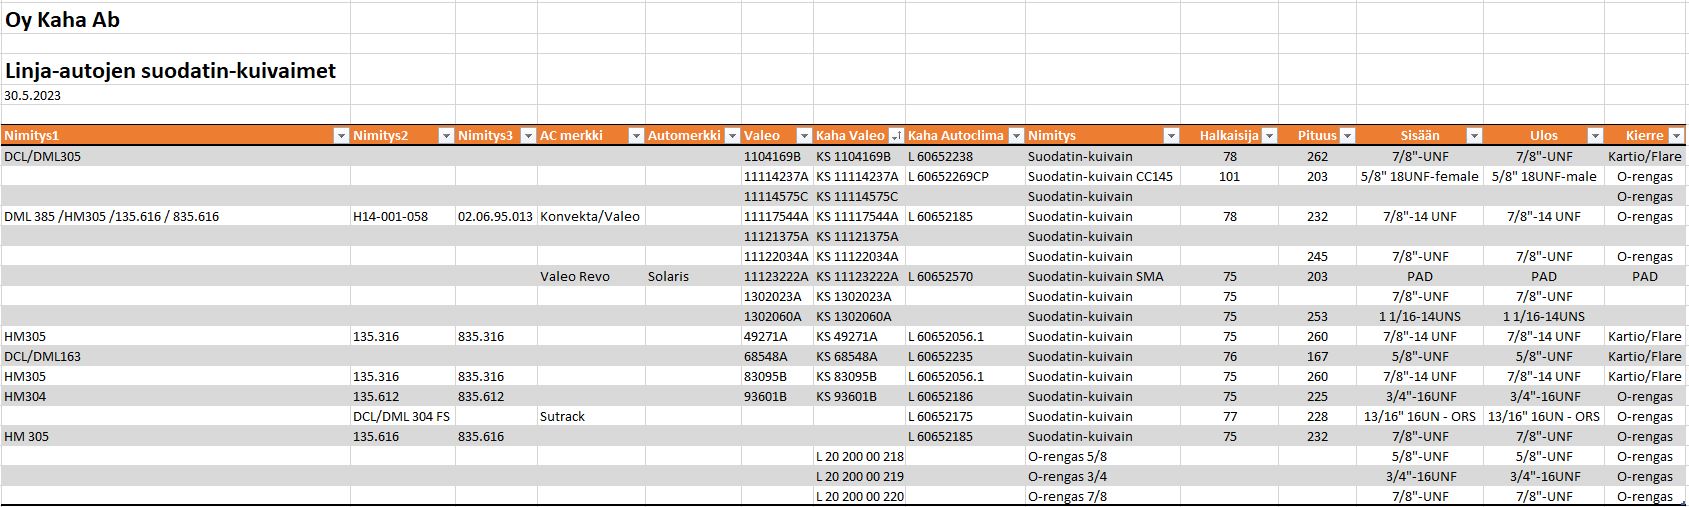This screenshot has height=507, width=1689.
Task: Select the 02.06.95.013 cell
Action: pos(496,217)
